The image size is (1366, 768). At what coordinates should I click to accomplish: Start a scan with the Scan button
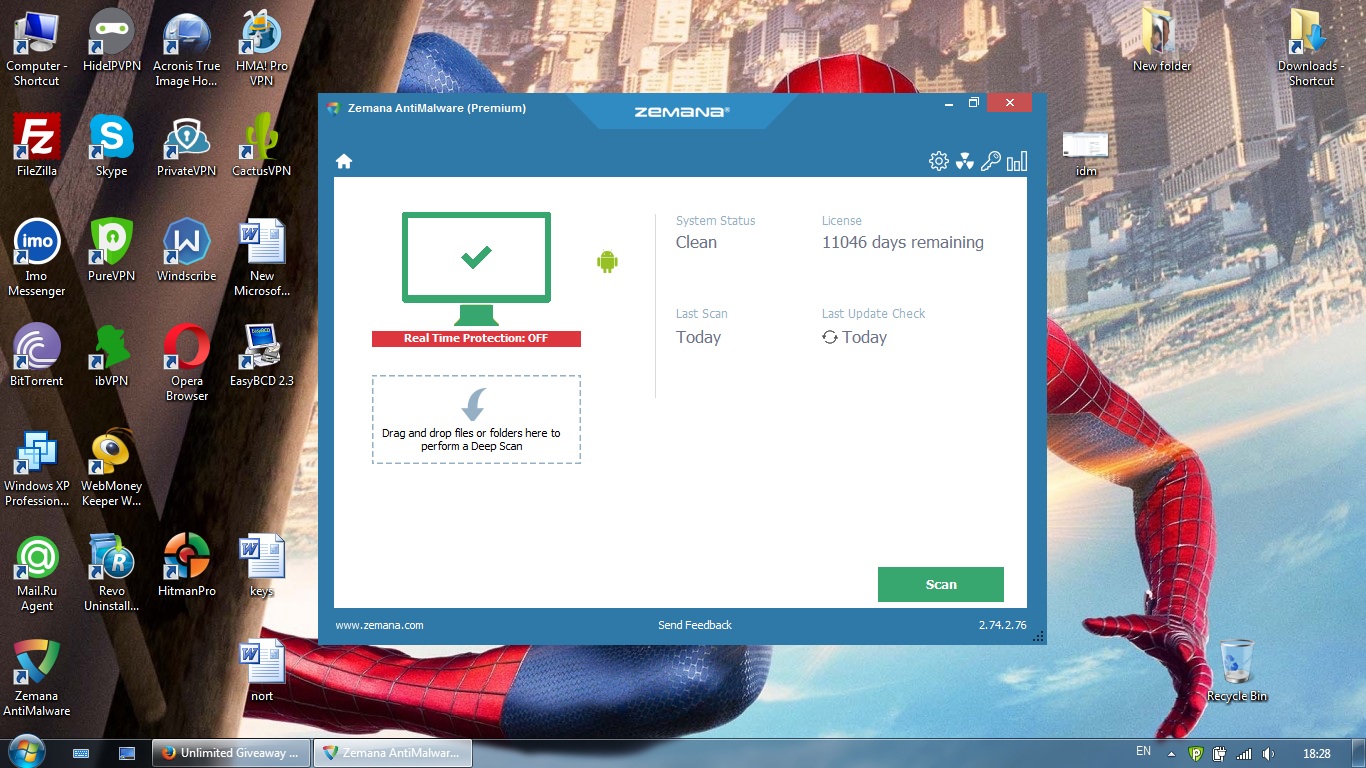click(940, 585)
